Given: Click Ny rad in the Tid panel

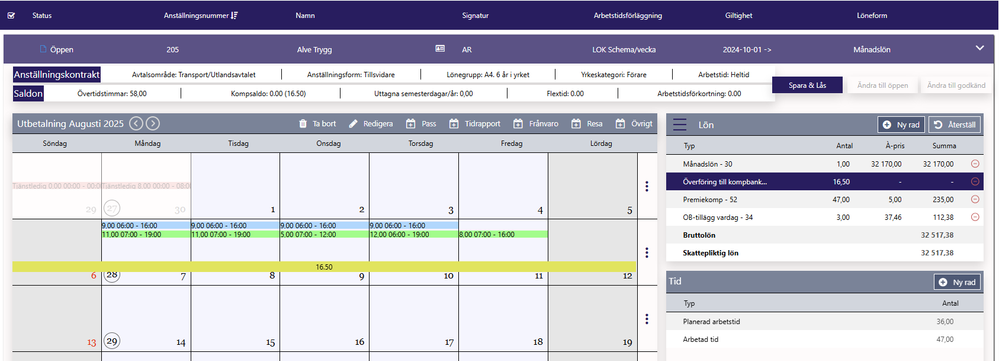Looking at the screenshot, I should pos(957,281).
